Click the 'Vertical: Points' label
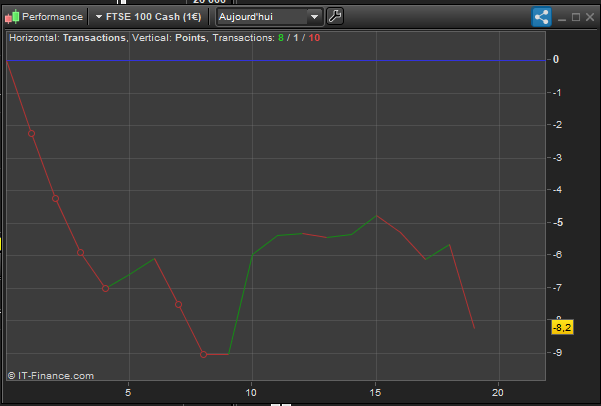The width and height of the screenshot is (601, 406). click(169, 38)
